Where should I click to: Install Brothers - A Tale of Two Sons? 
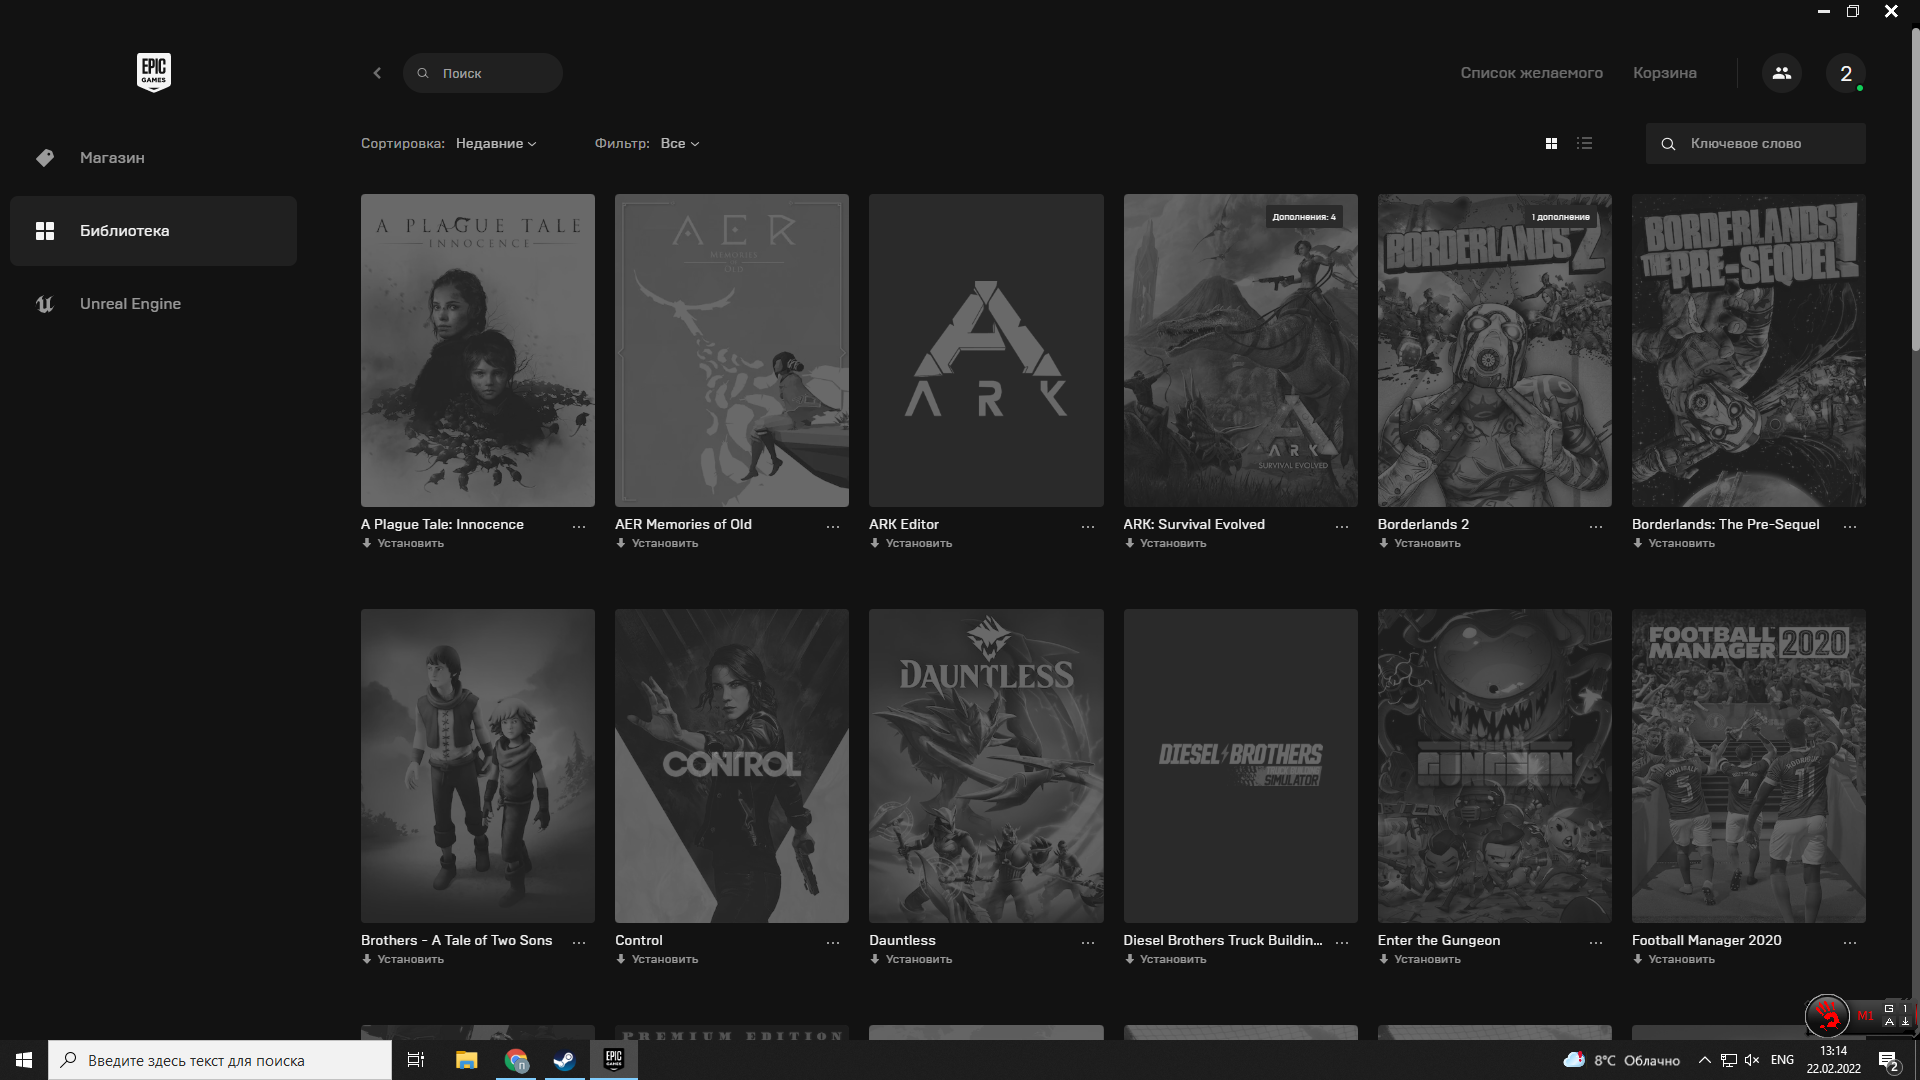[x=403, y=960]
